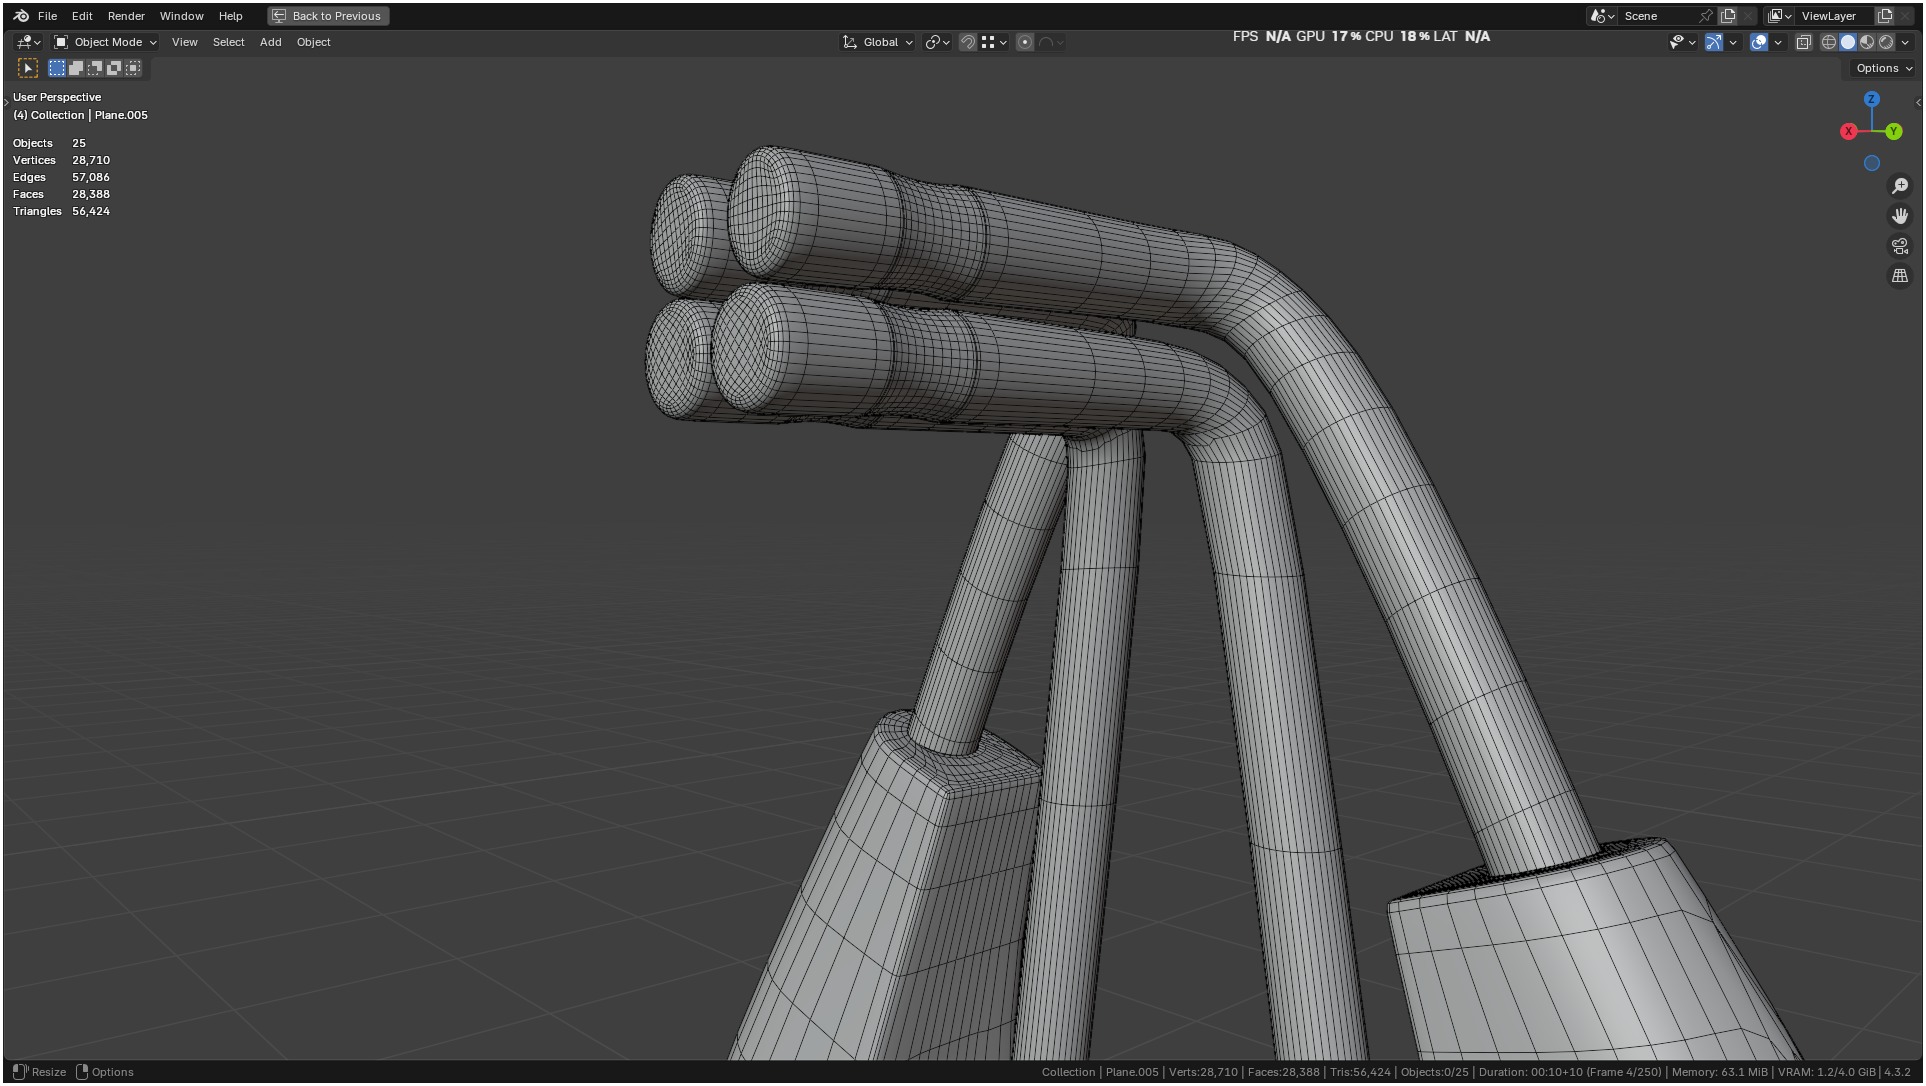This screenshot has width=1926, height=1086.
Task: Toggle viewport gizmos display
Action: pyautogui.click(x=1714, y=42)
